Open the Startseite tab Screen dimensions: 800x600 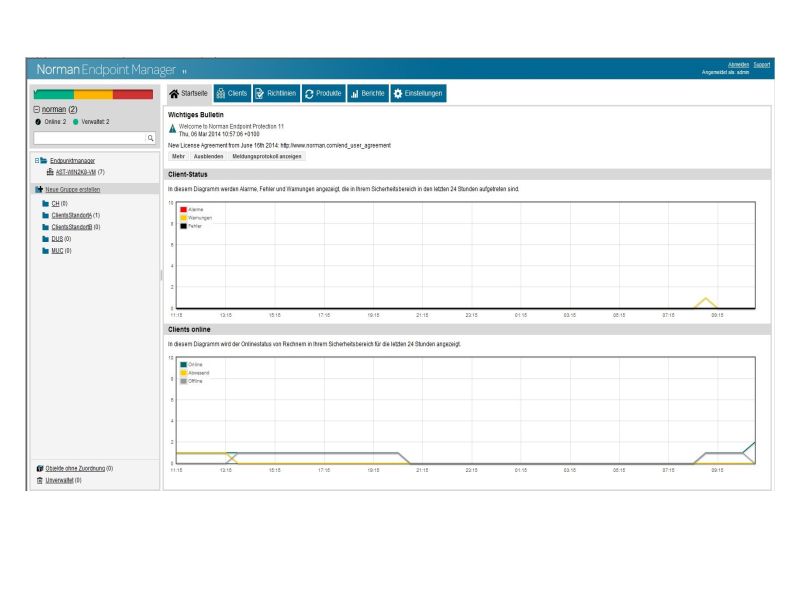(188, 93)
